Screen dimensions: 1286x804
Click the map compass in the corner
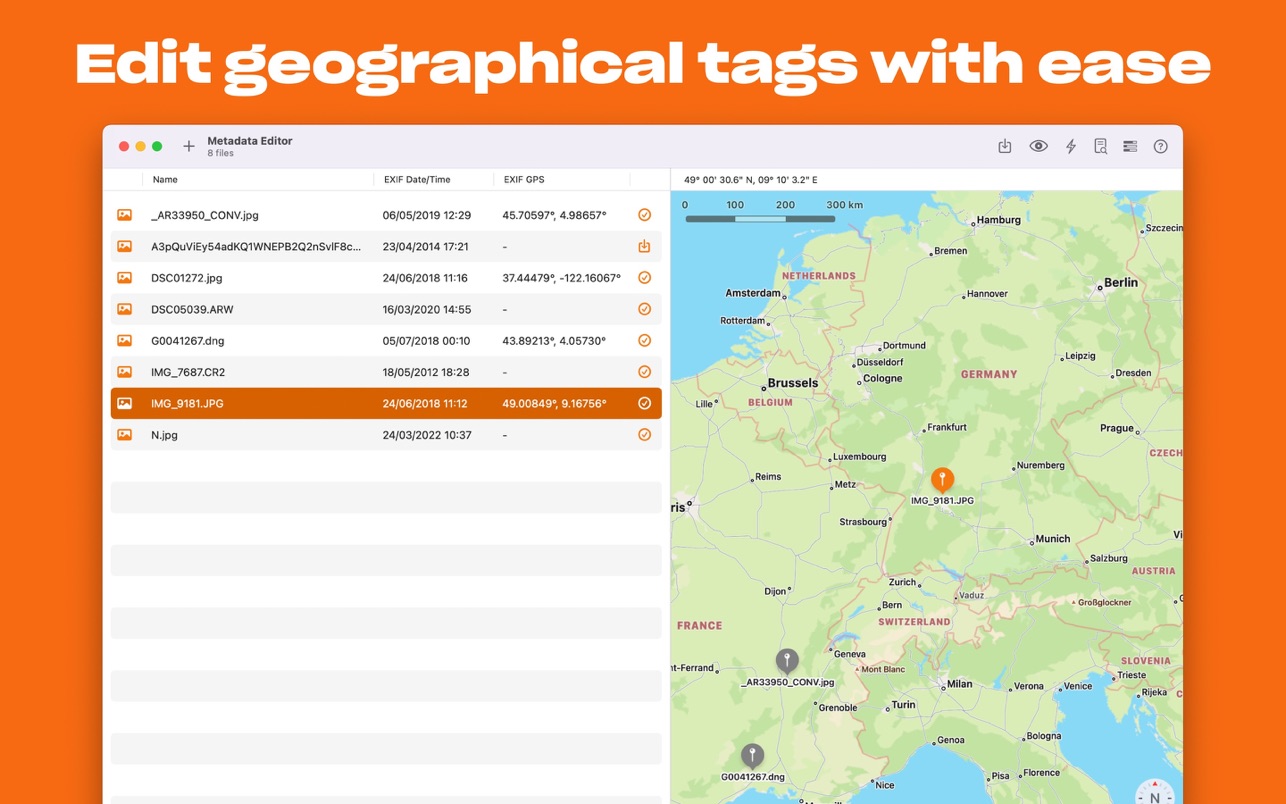pyautogui.click(x=1155, y=792)
